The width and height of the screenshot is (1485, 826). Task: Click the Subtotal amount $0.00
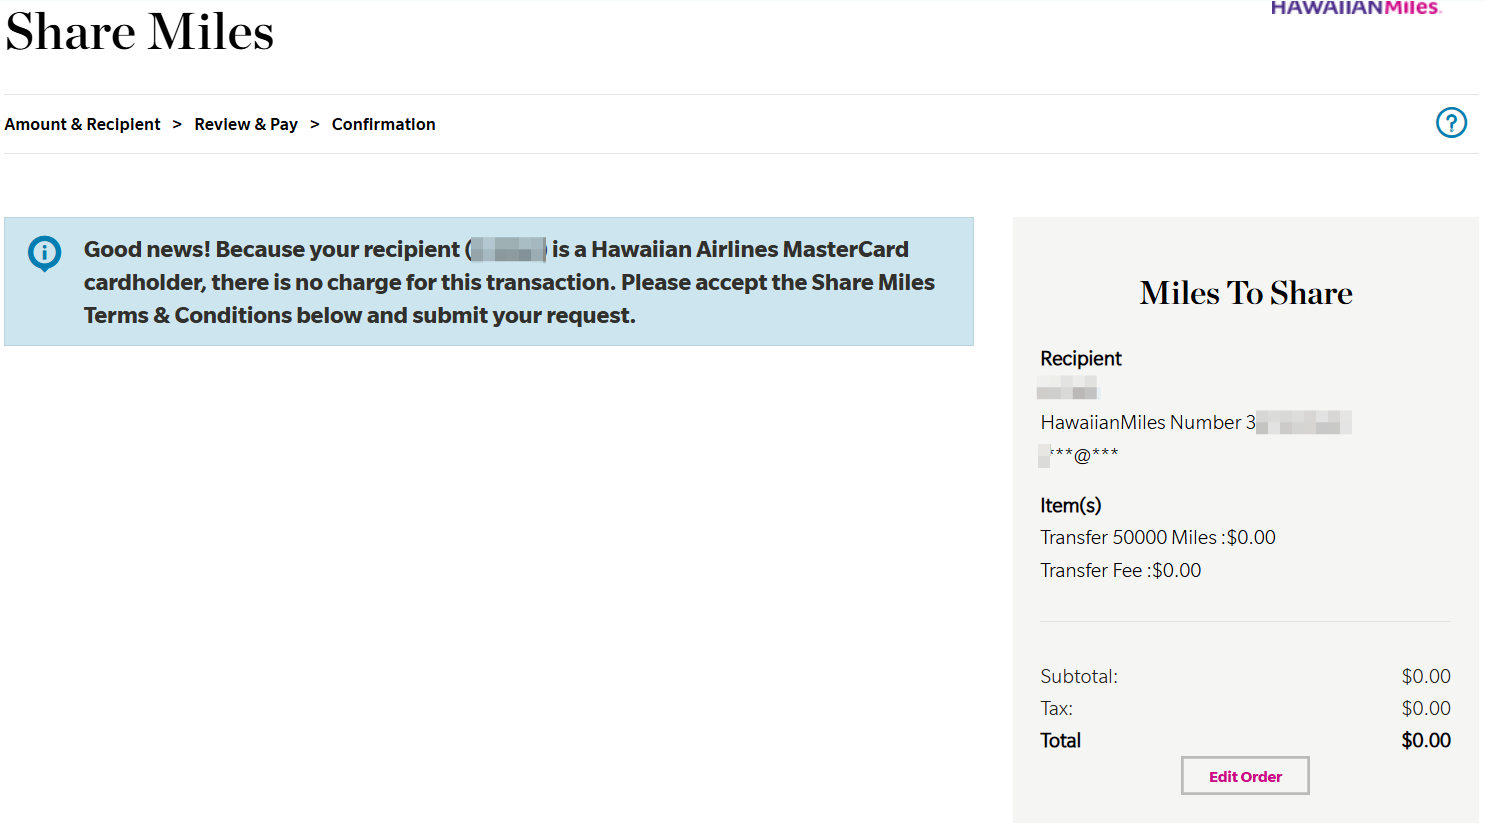pyautogui.click(x=1425, y=676)
